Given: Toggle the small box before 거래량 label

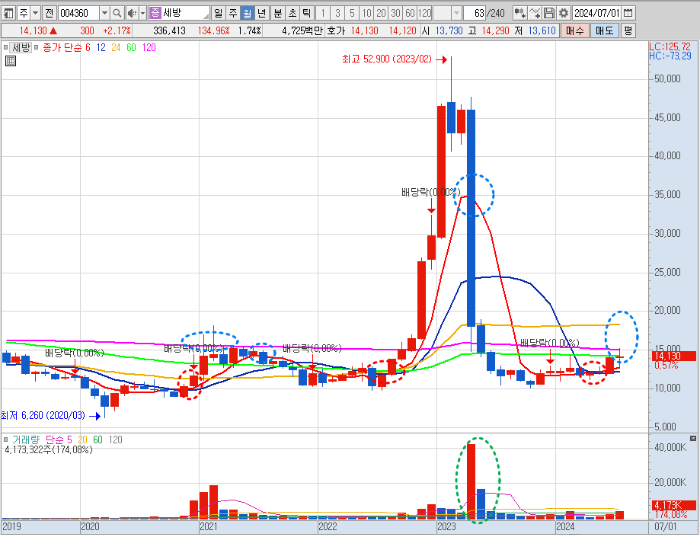Looking at the screenshot, I should (6, 439).
